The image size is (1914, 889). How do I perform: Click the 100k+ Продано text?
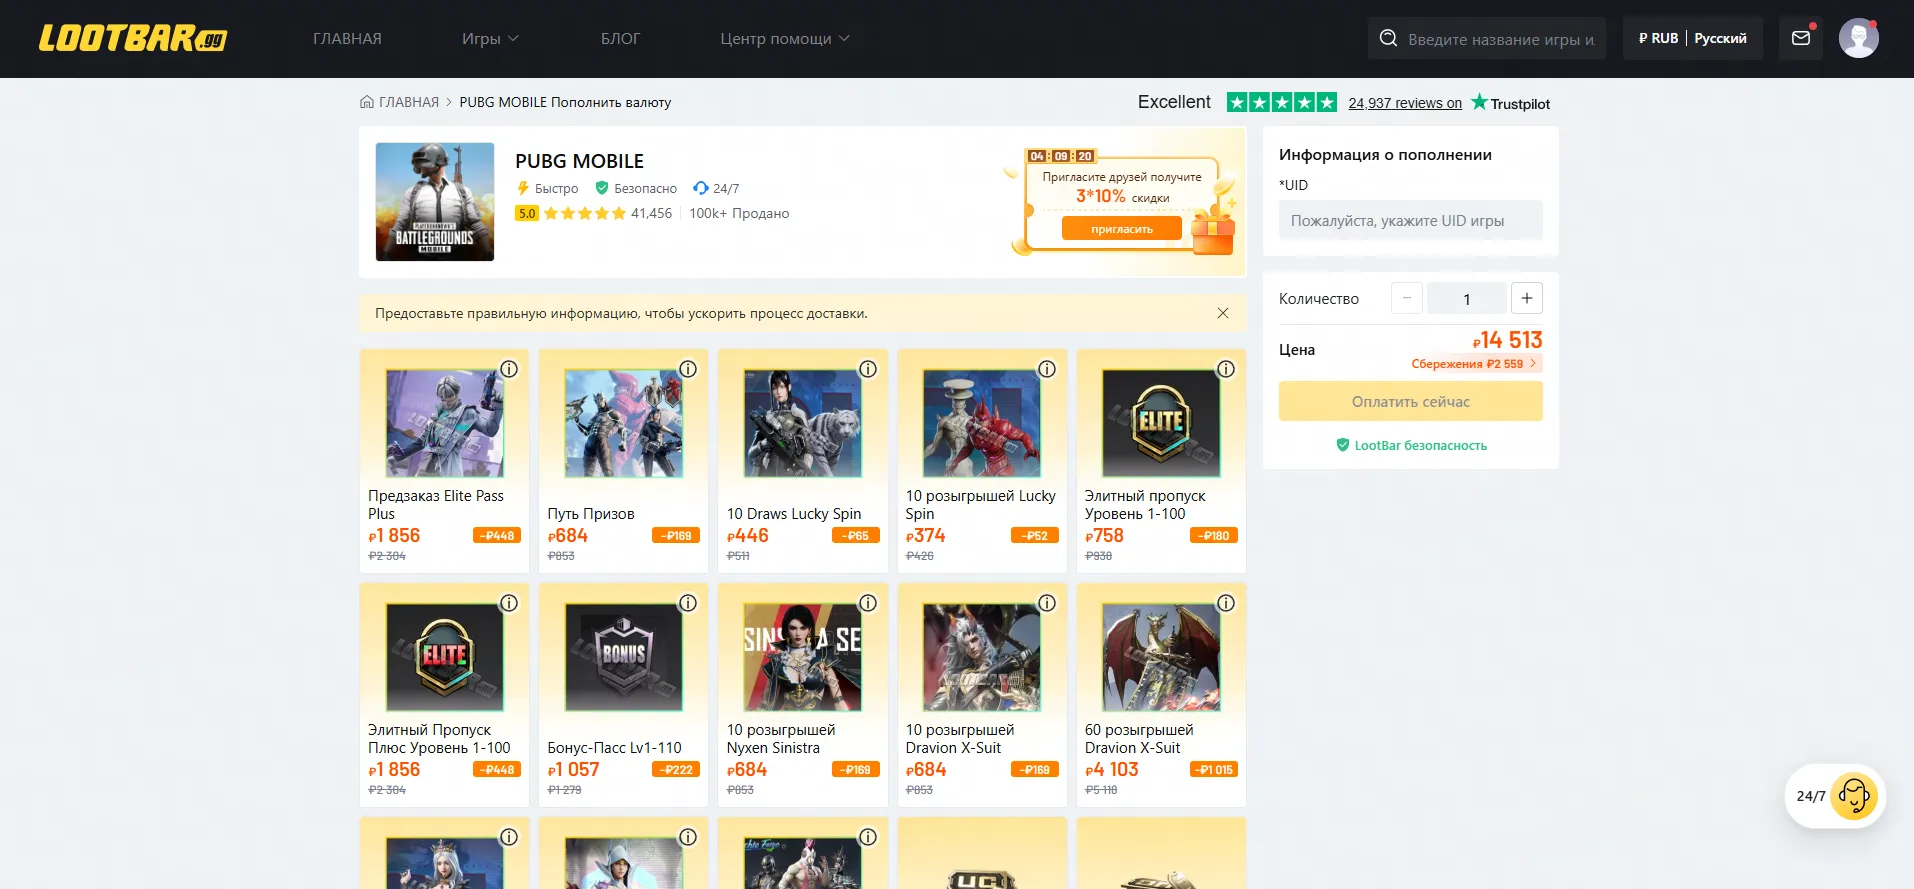click(x=739, y=213)
